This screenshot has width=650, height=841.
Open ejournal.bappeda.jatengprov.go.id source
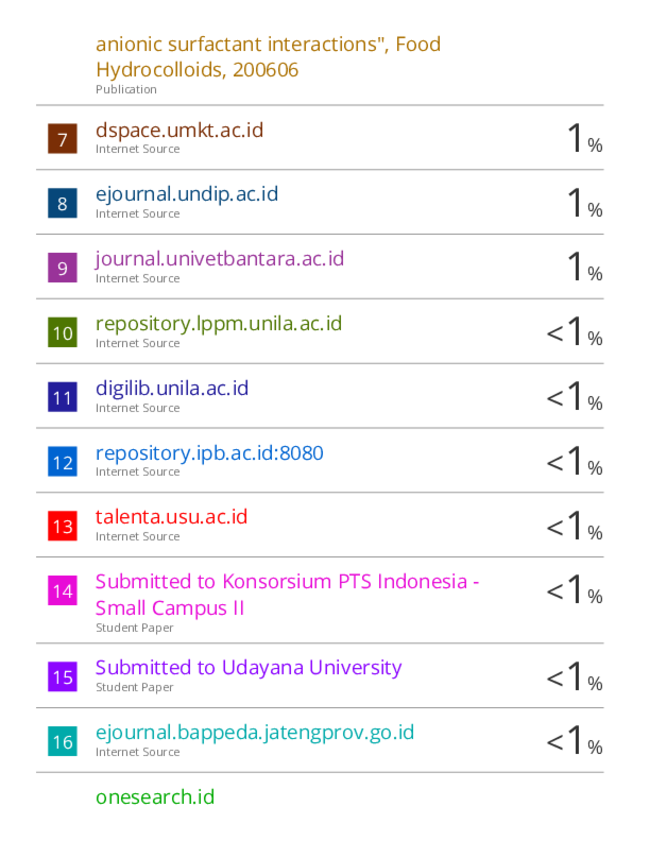(255, 733)
